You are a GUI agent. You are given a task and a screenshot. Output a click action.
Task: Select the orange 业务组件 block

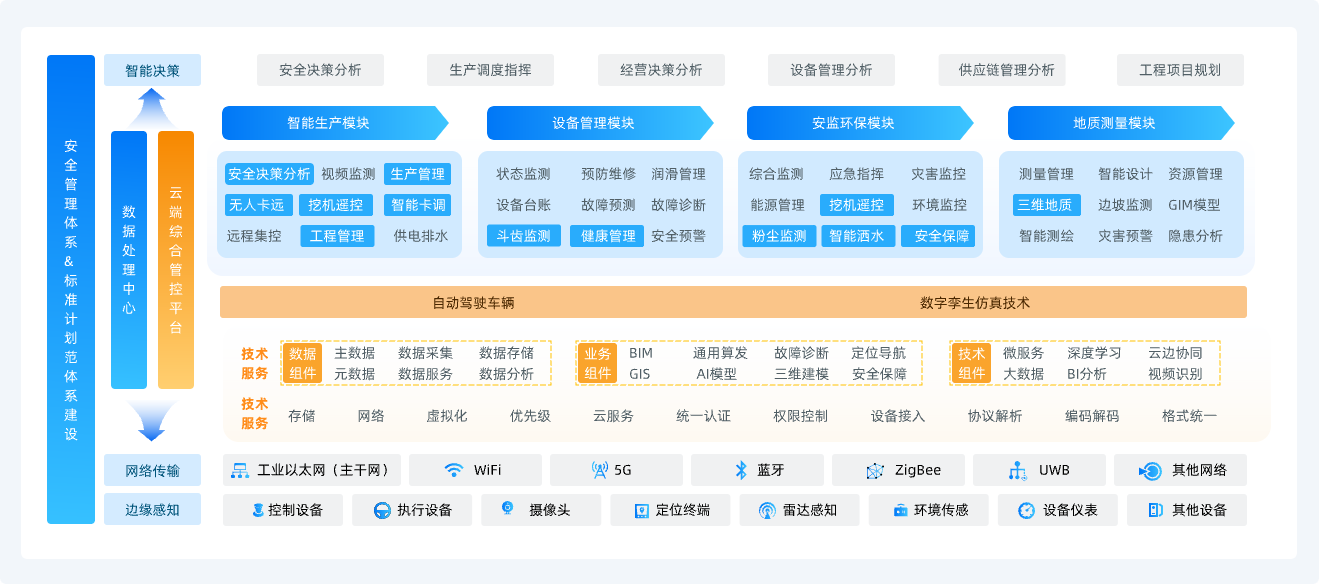coord(598,363)
